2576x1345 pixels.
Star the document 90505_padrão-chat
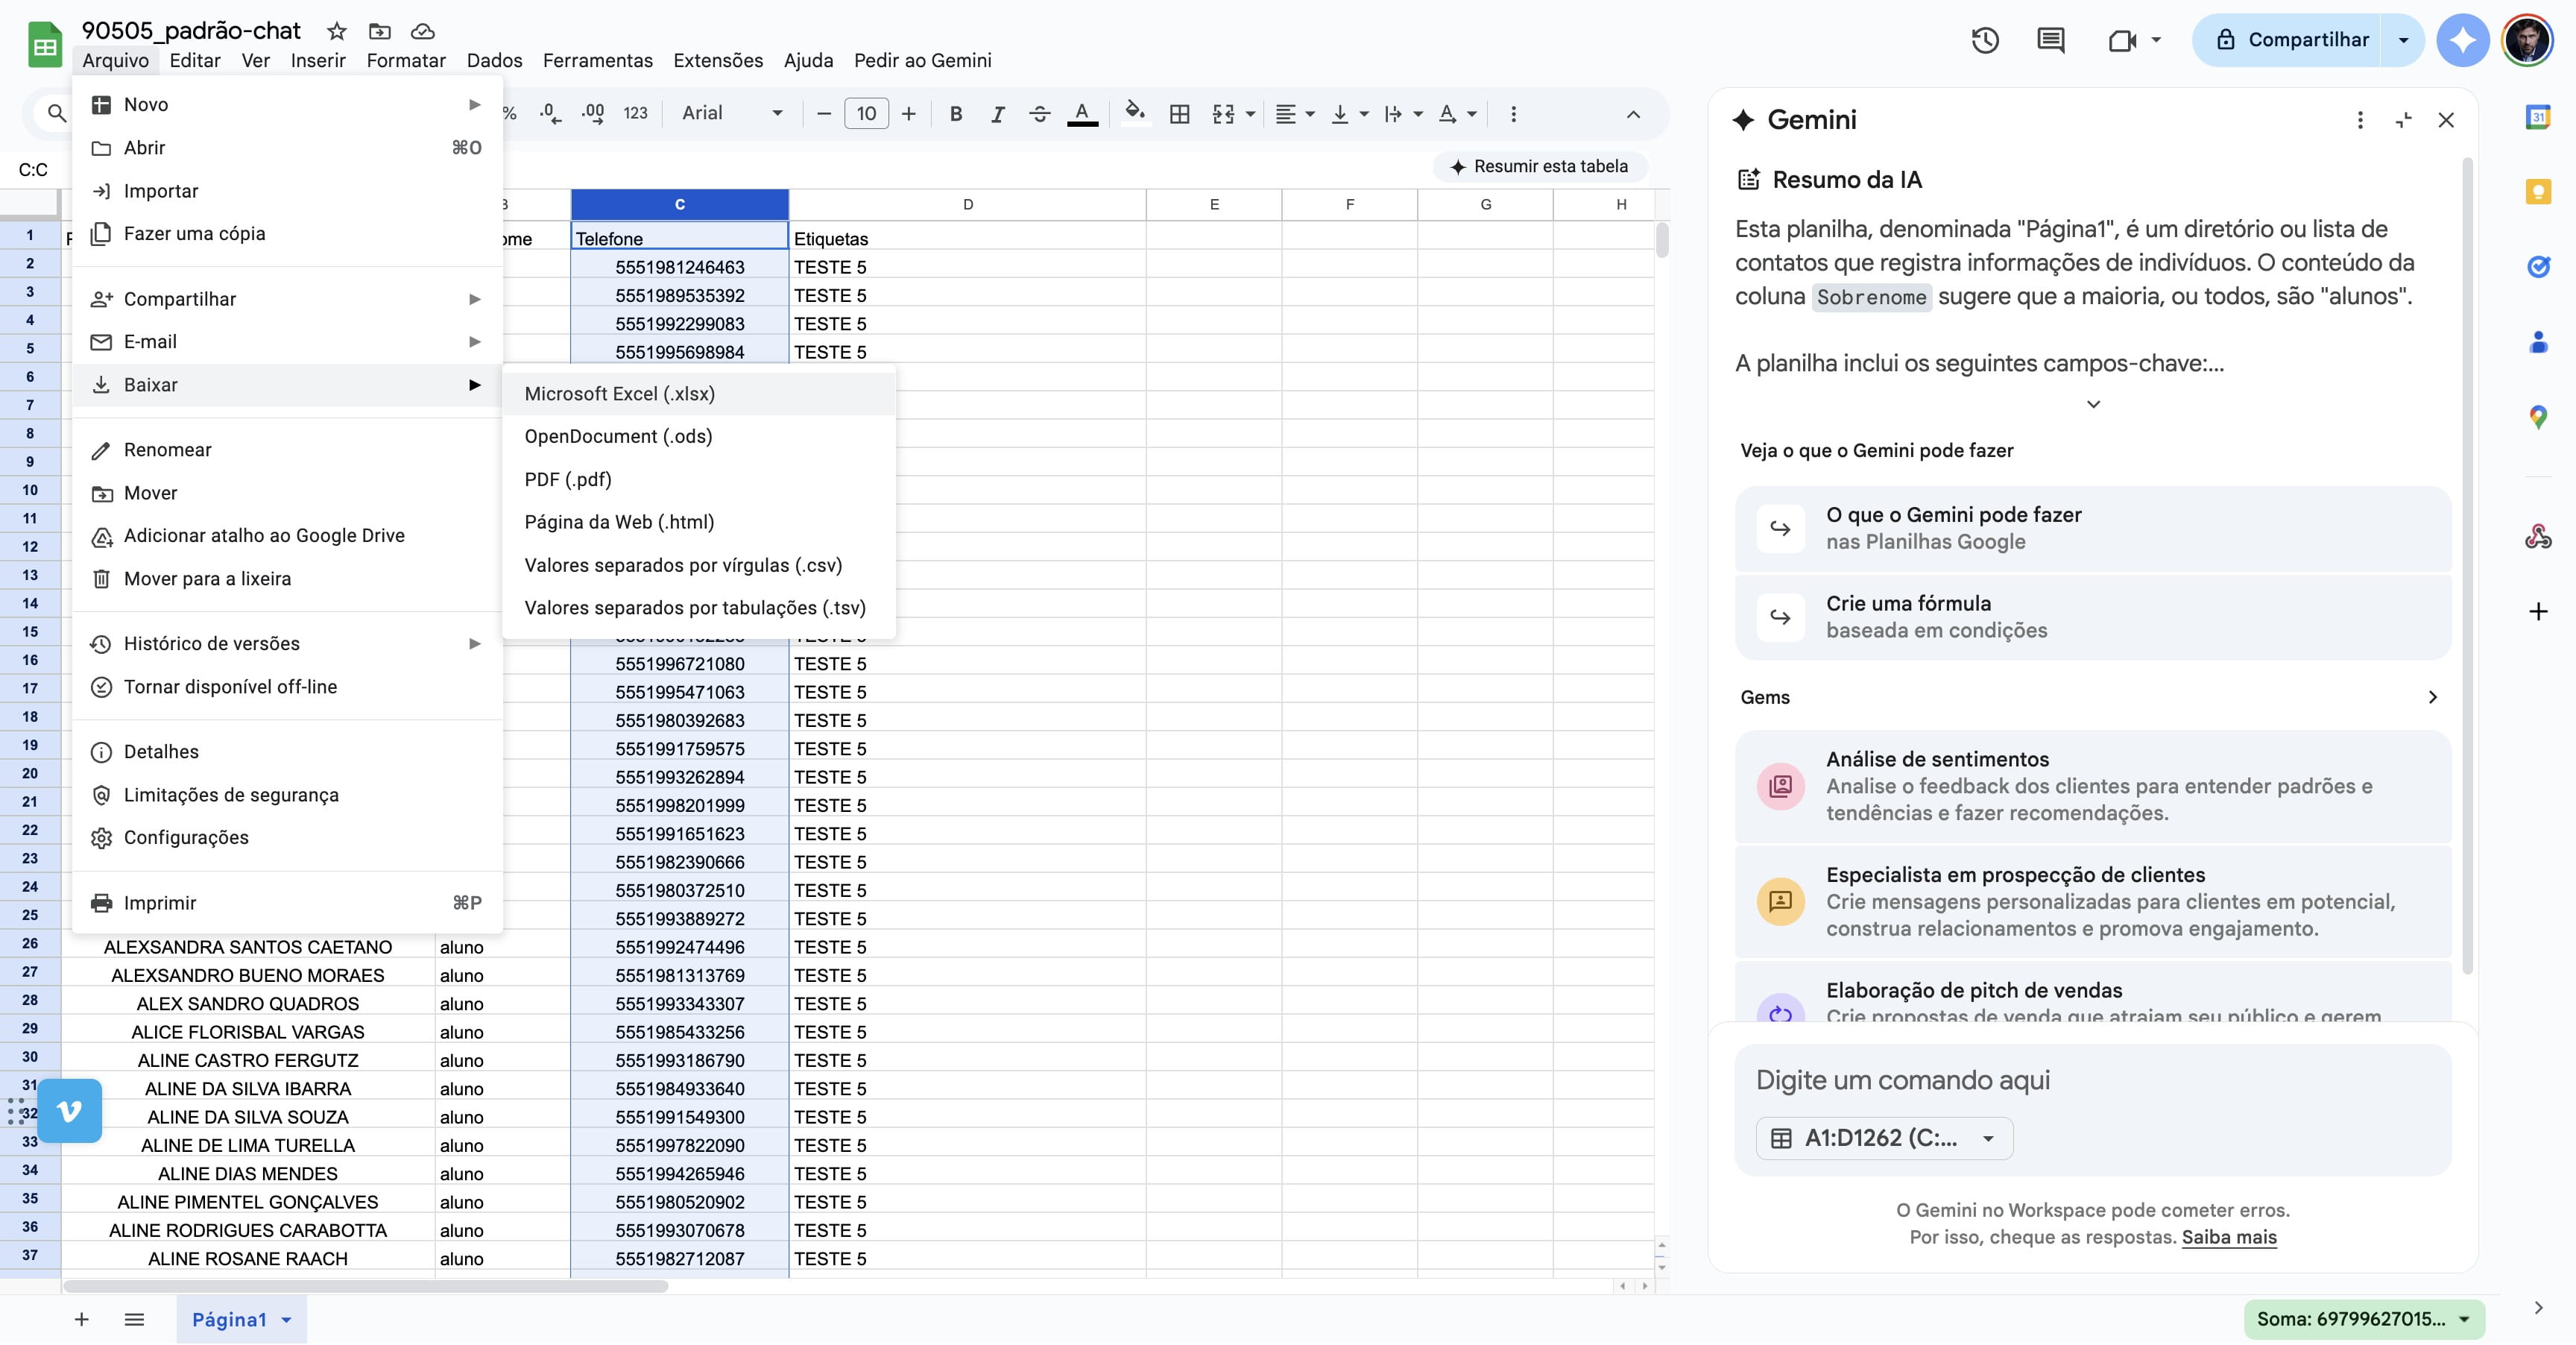point(337,31)
